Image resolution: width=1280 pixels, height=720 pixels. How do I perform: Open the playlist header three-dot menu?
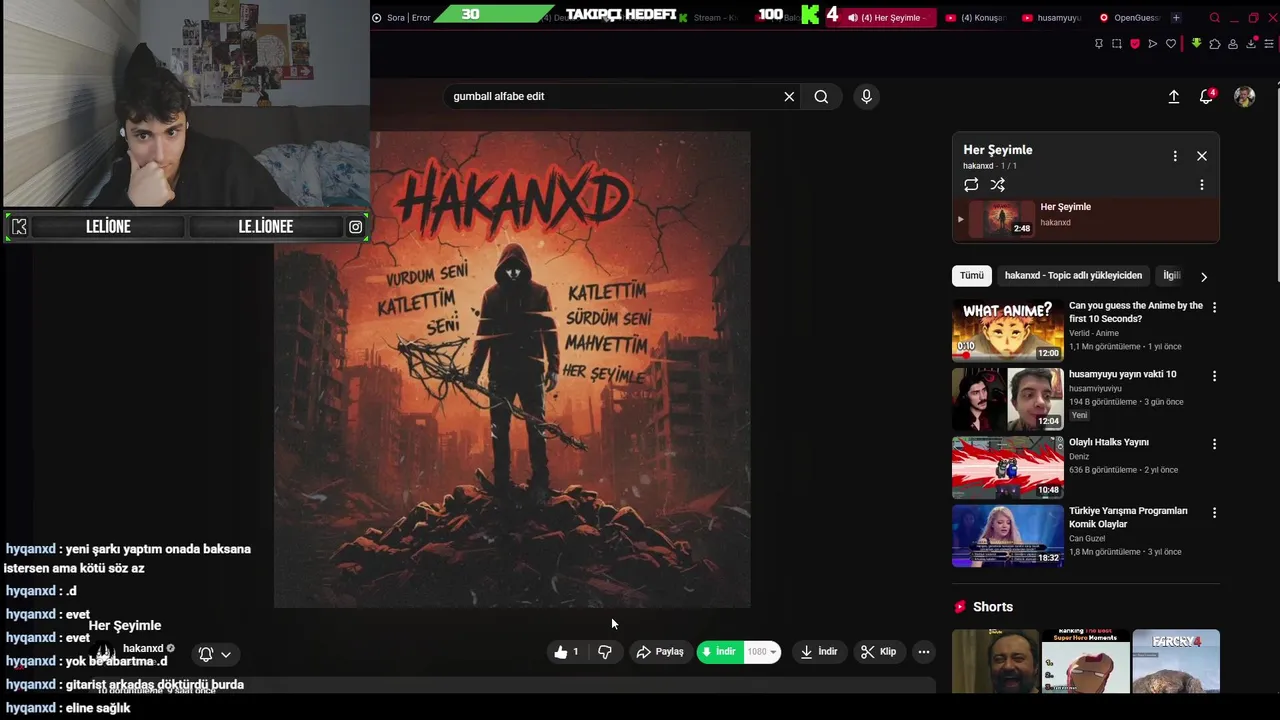pos(1175,156)
